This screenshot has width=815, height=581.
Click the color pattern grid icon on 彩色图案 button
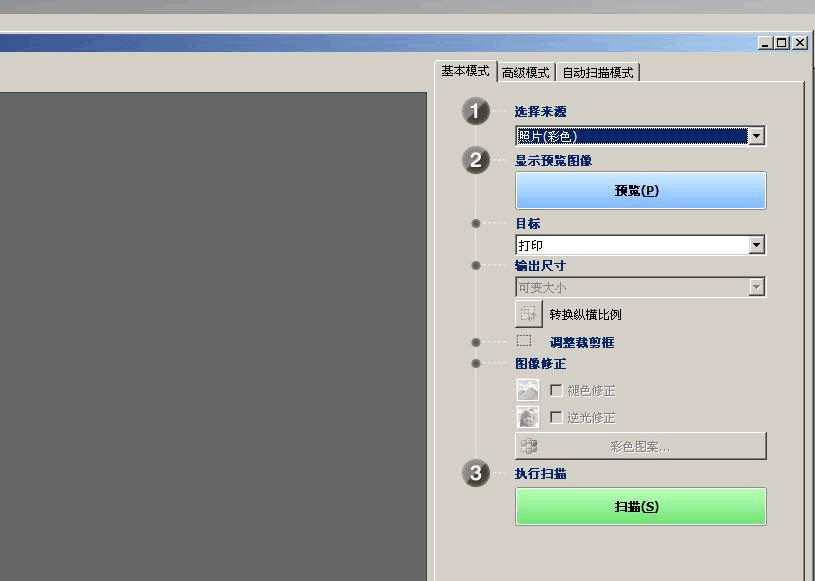pos(527,444)
